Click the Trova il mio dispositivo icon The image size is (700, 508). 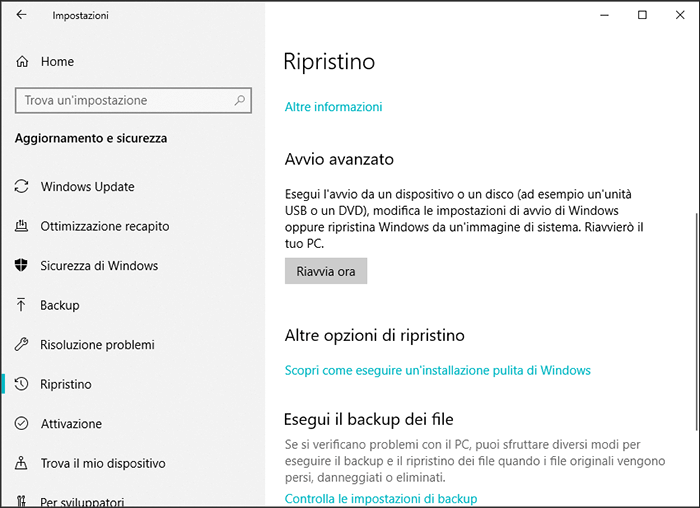(x=22, y=464)
